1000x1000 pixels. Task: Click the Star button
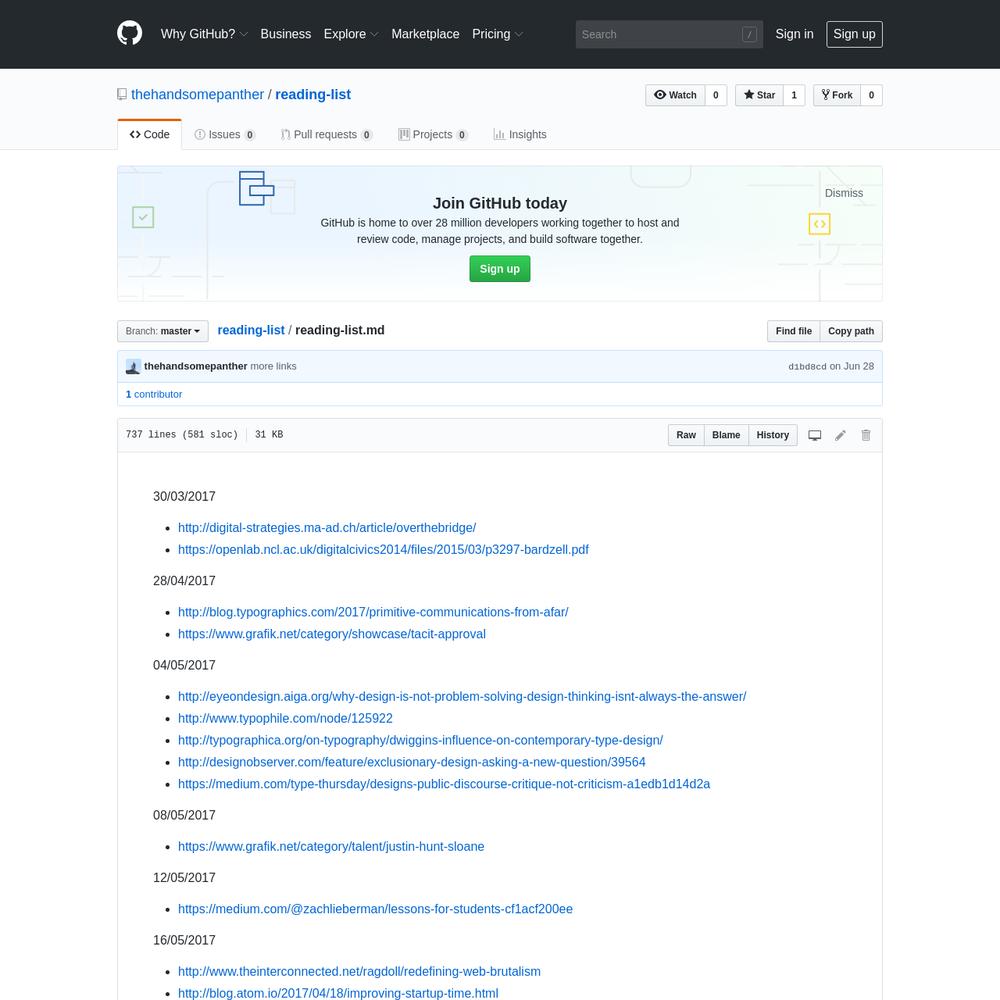pos(759,95)
